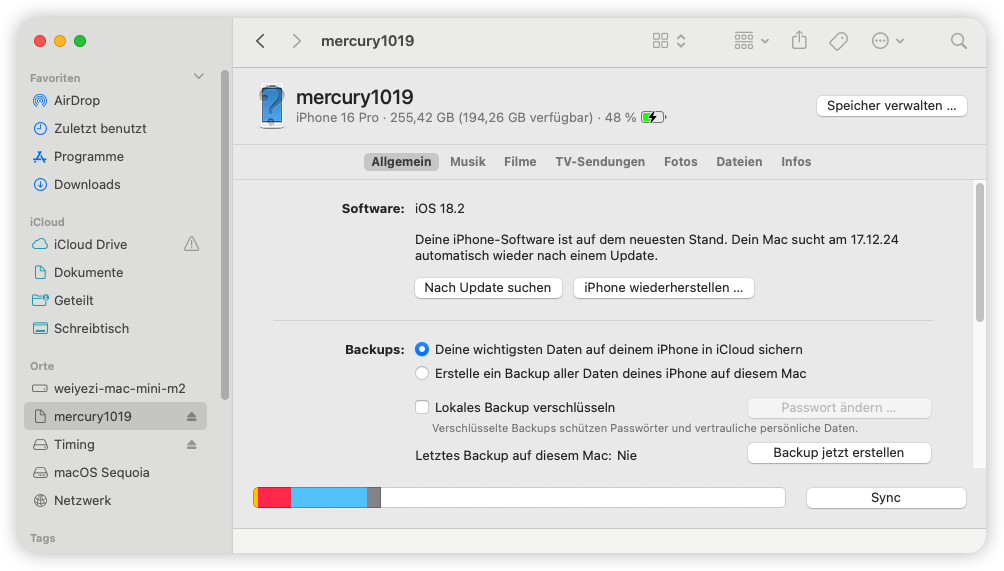
Task: Open the more actions ellipsis menu
Action: point(887,41)
